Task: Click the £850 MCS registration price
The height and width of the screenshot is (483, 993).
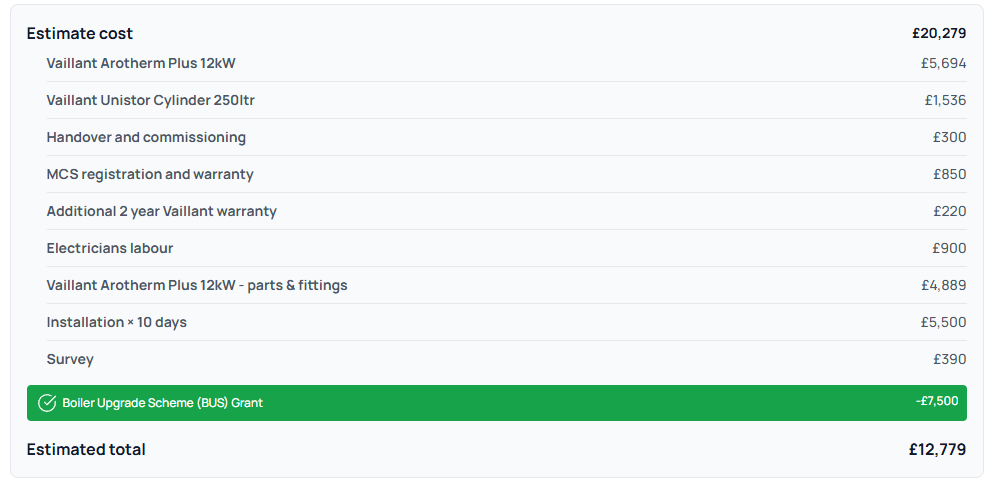Action: (x=949, y=174)
